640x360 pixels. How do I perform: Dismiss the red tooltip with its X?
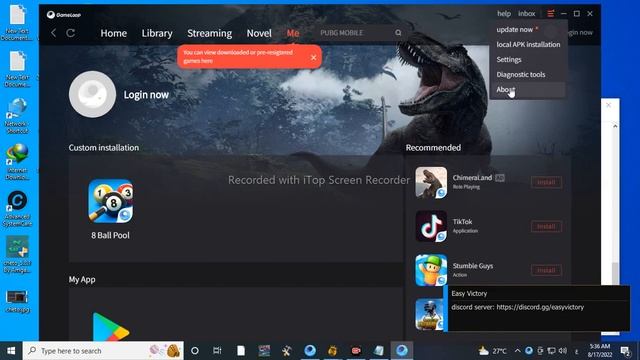[x=313, y=57]
